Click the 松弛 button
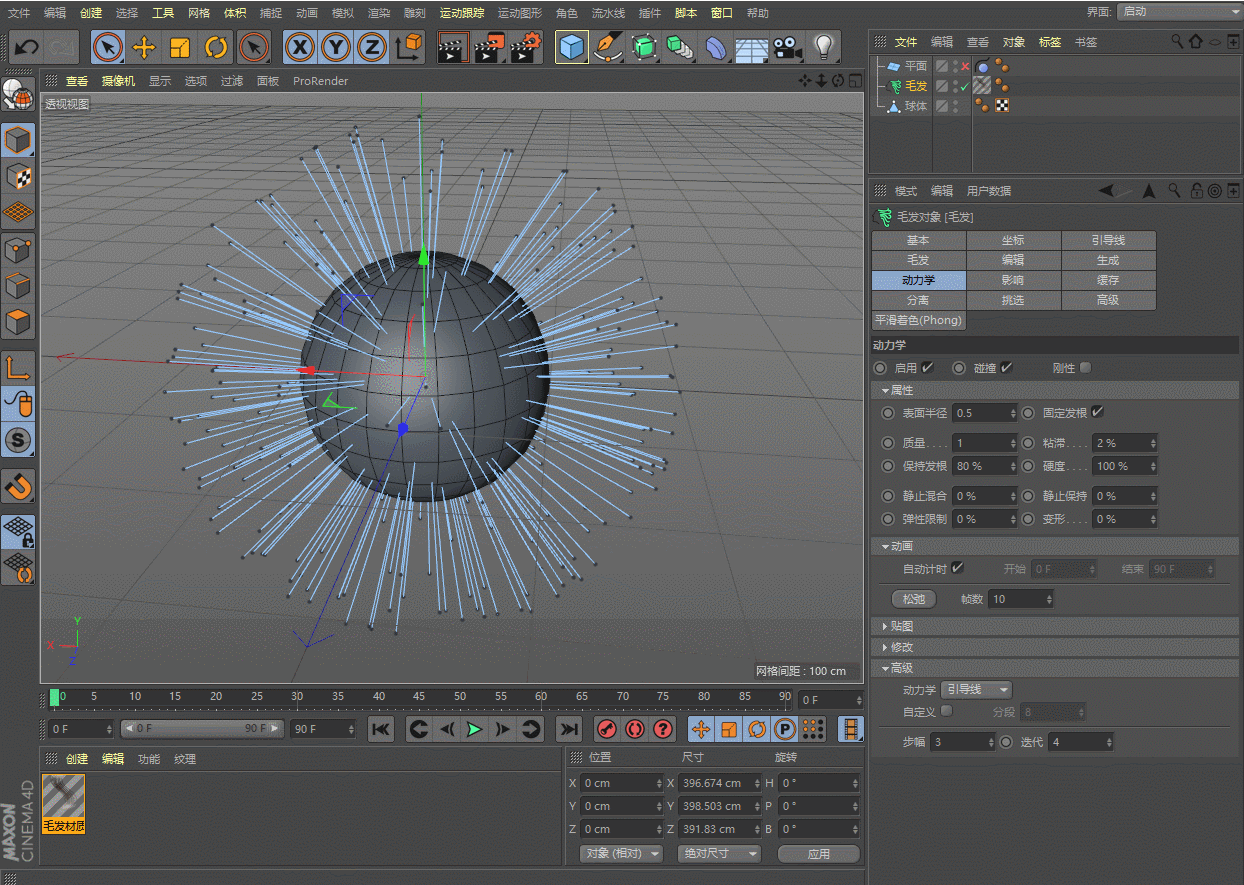The height and width of the screenshot is (885, 1244). point(913,599)
